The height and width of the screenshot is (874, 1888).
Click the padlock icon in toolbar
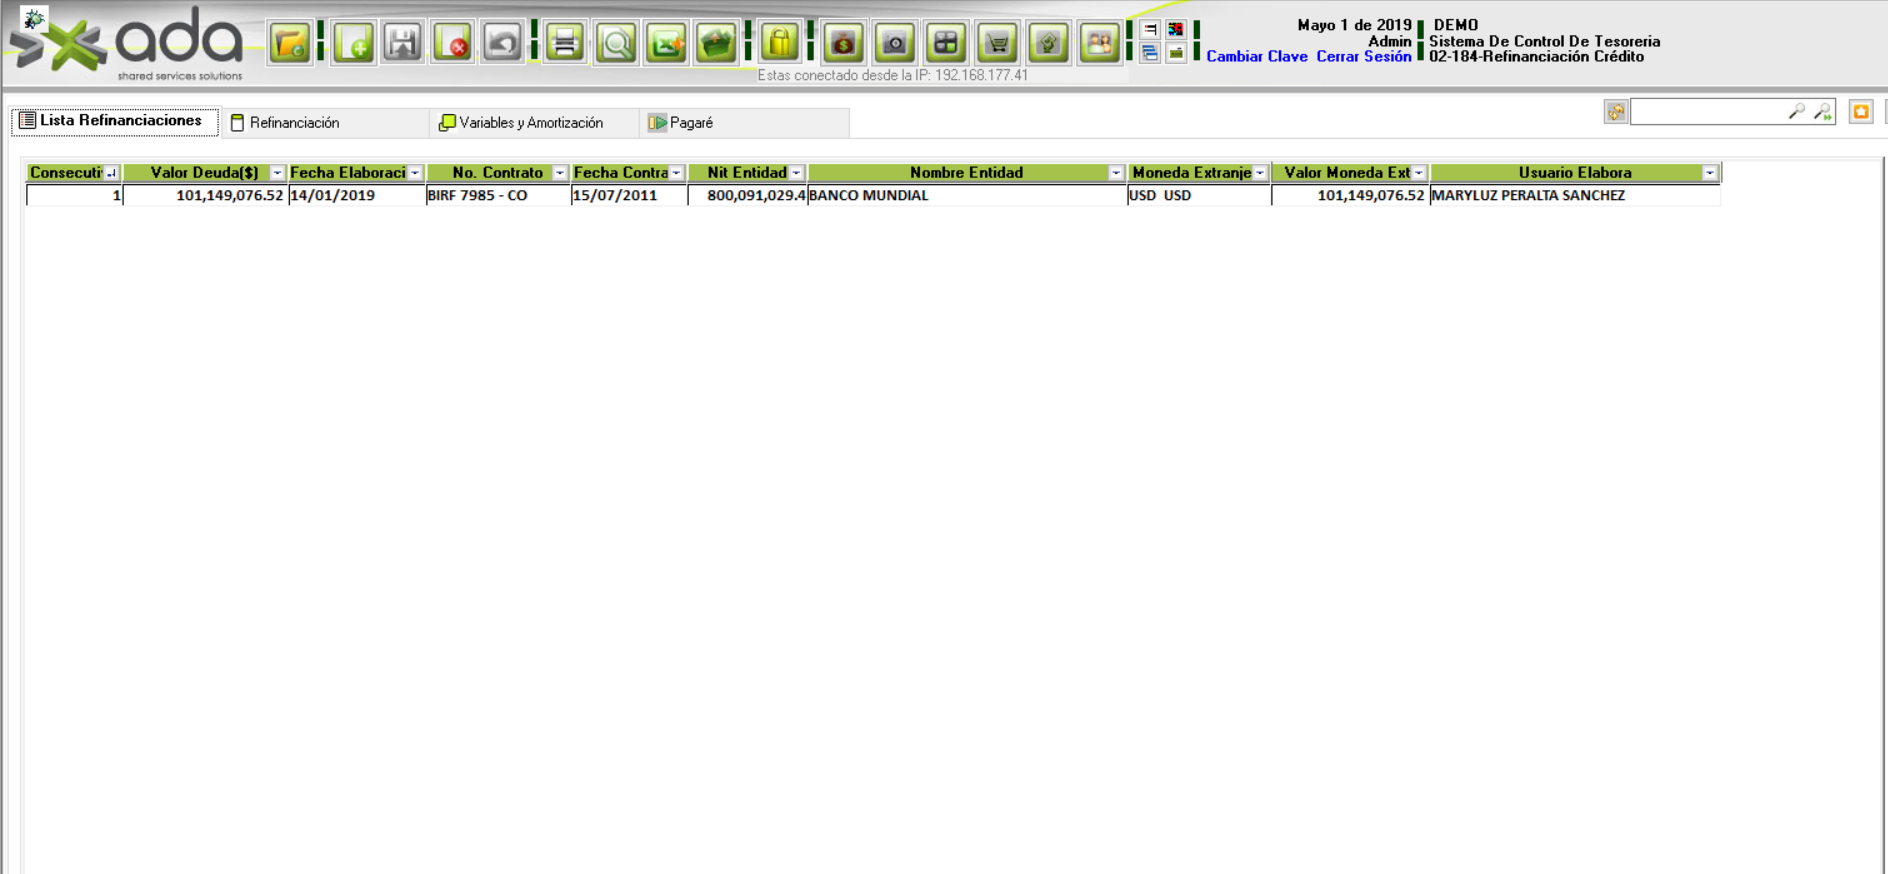pyautogui.click(x=779, y=43)
